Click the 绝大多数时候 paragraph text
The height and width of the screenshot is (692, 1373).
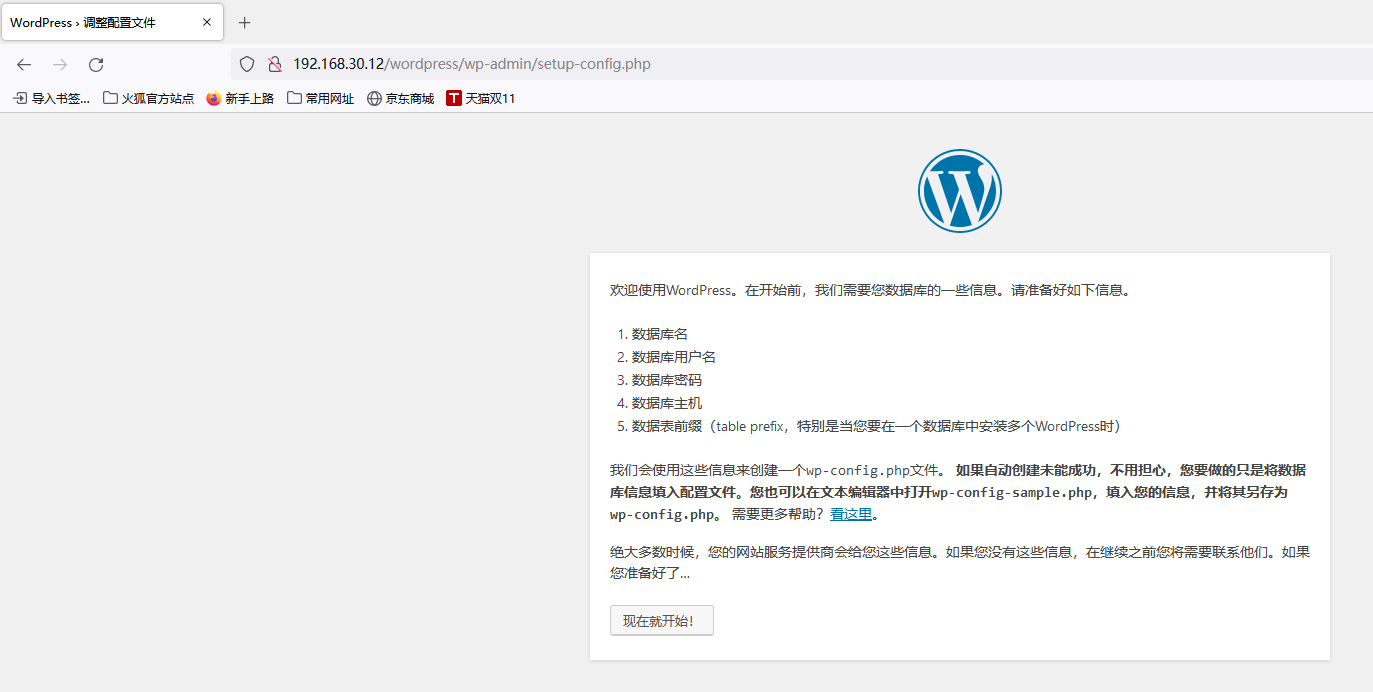coord(960,562)
